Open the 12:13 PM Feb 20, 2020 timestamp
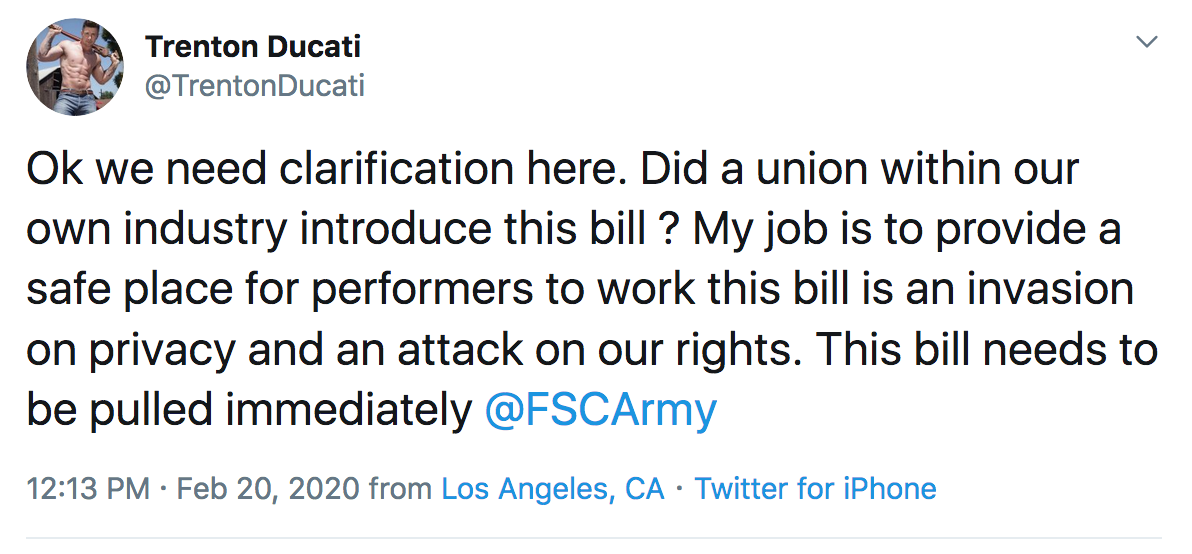This screenshot has width=1192, height=554. tap(192, 489)
